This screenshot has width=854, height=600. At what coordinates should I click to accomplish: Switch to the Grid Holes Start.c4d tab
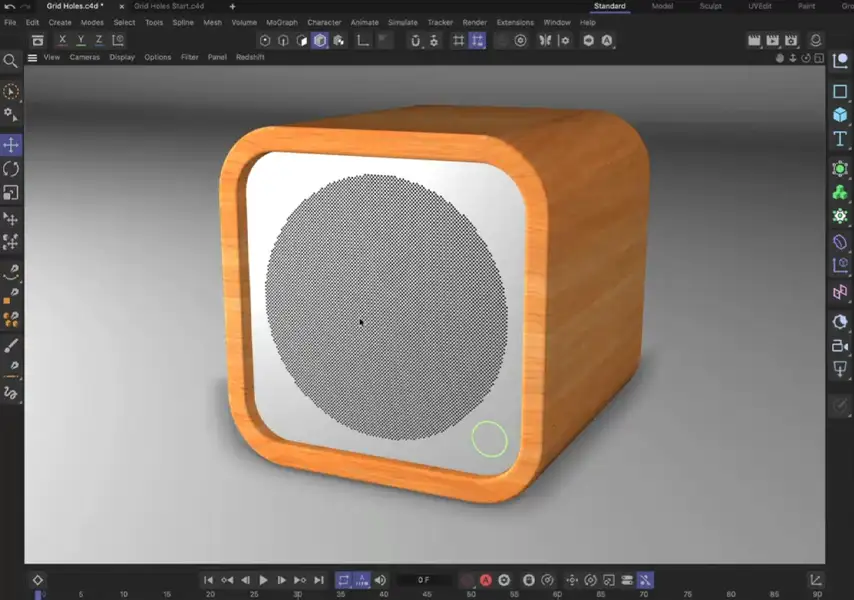pos(169,6)
